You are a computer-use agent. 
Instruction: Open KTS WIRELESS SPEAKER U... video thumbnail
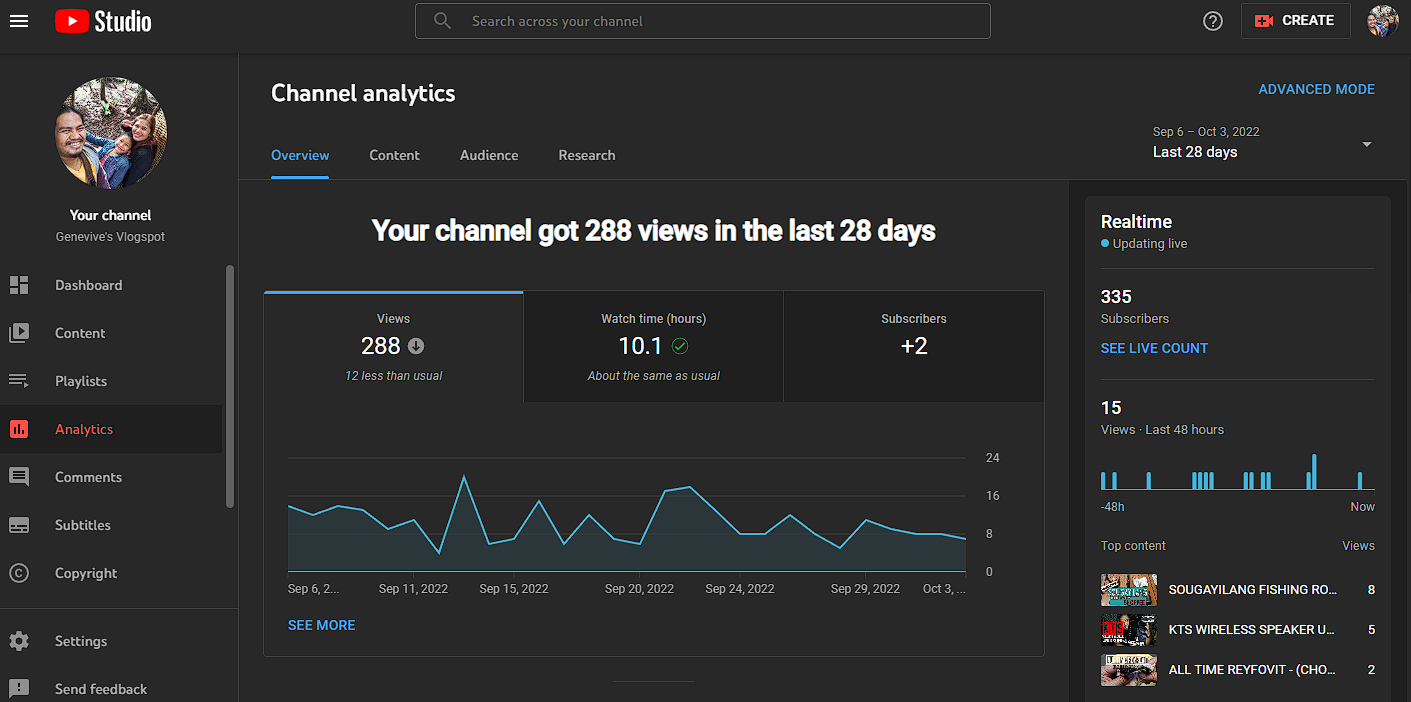1129,630
